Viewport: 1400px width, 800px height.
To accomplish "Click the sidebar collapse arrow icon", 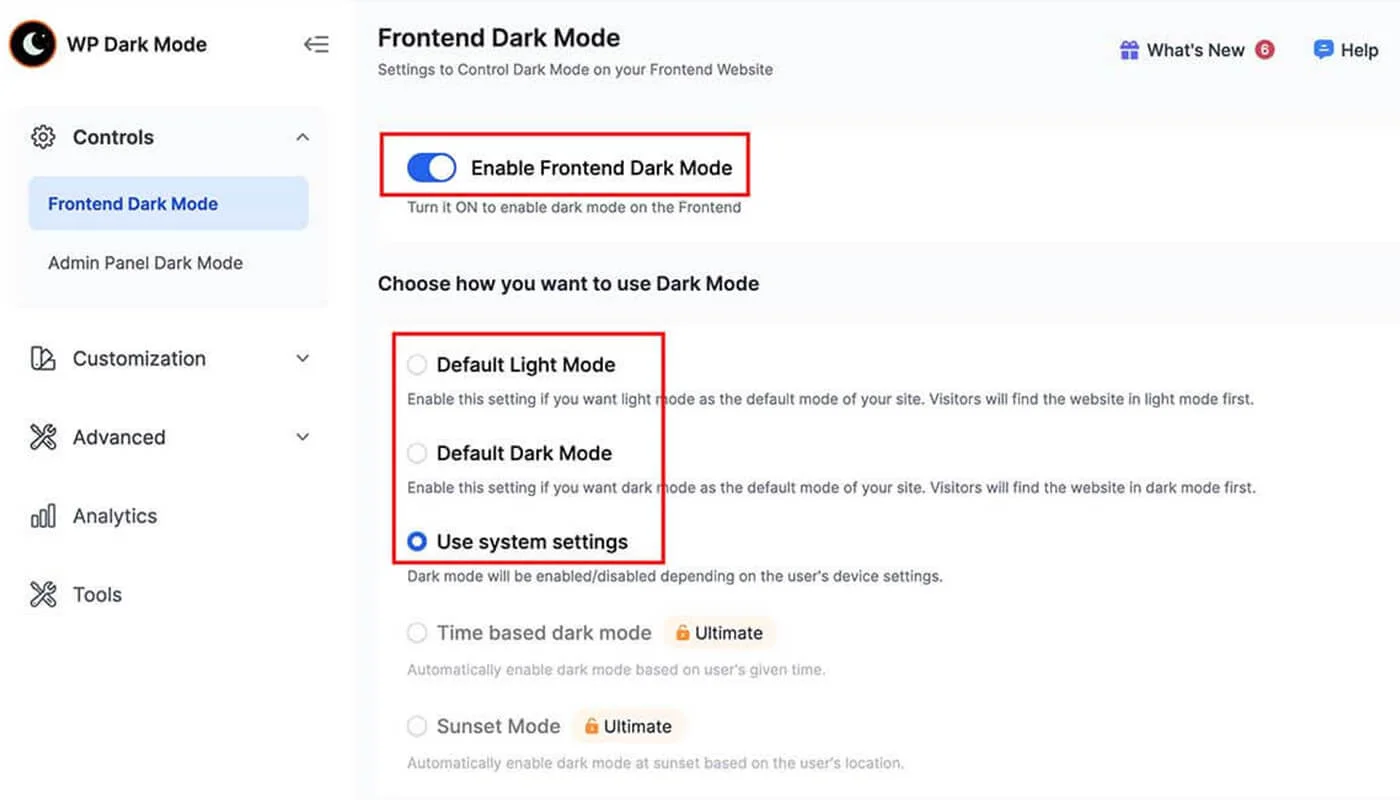I will [x=316, y=44].
